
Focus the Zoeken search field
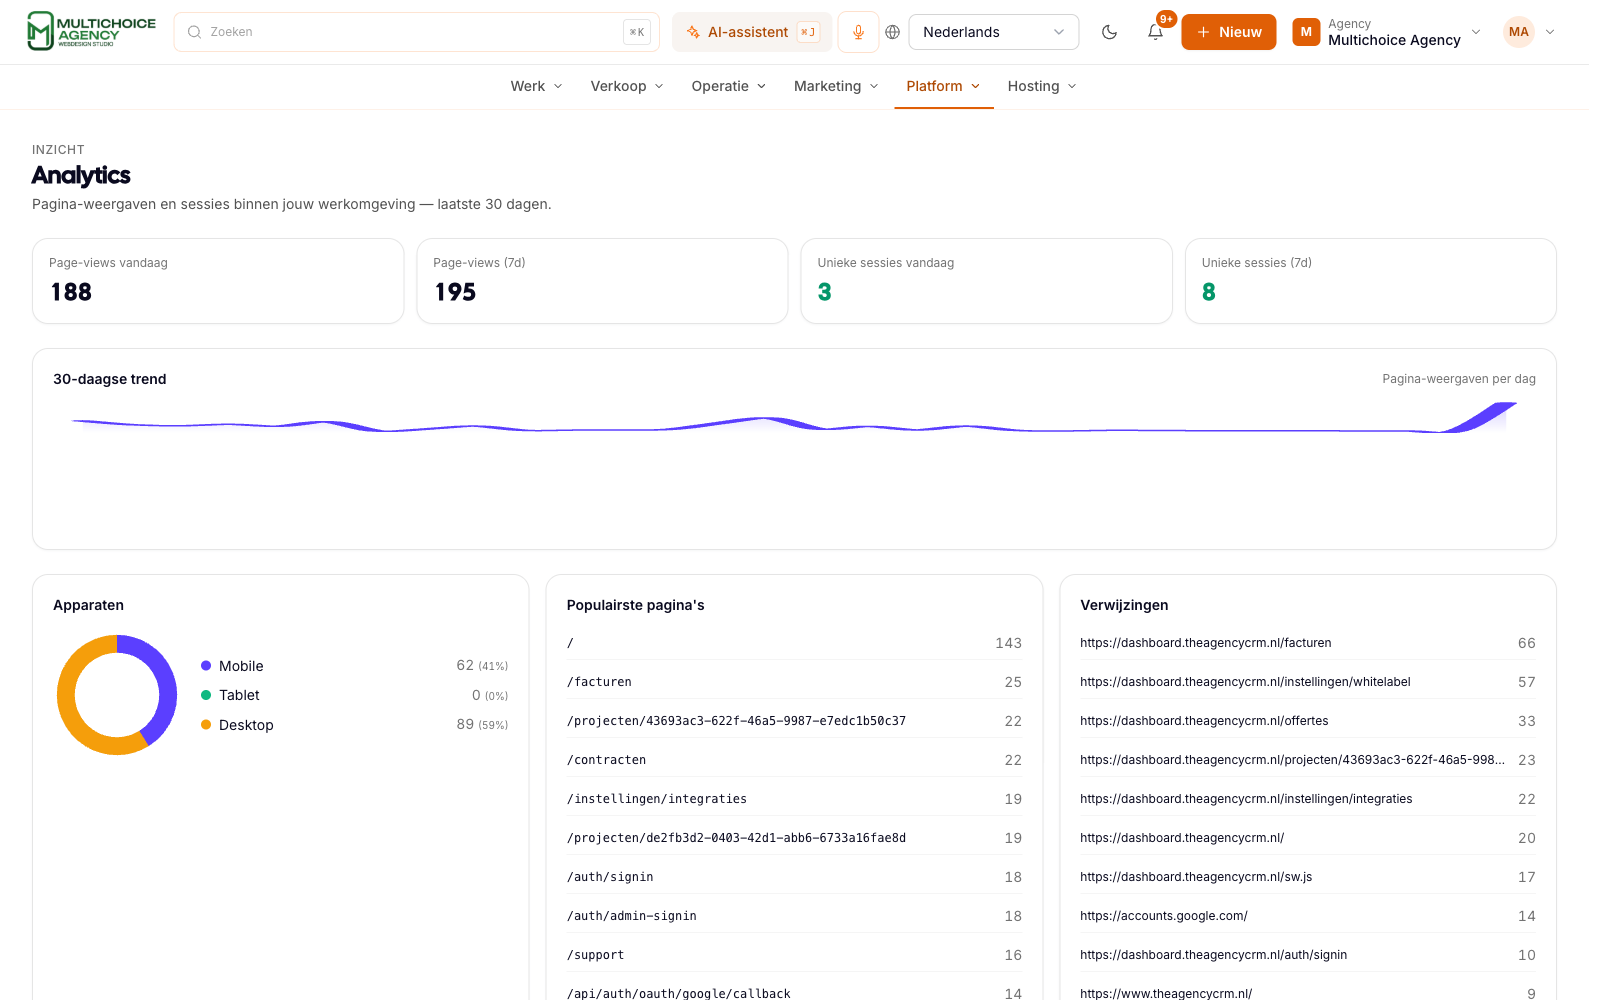[x=417, y=32]
